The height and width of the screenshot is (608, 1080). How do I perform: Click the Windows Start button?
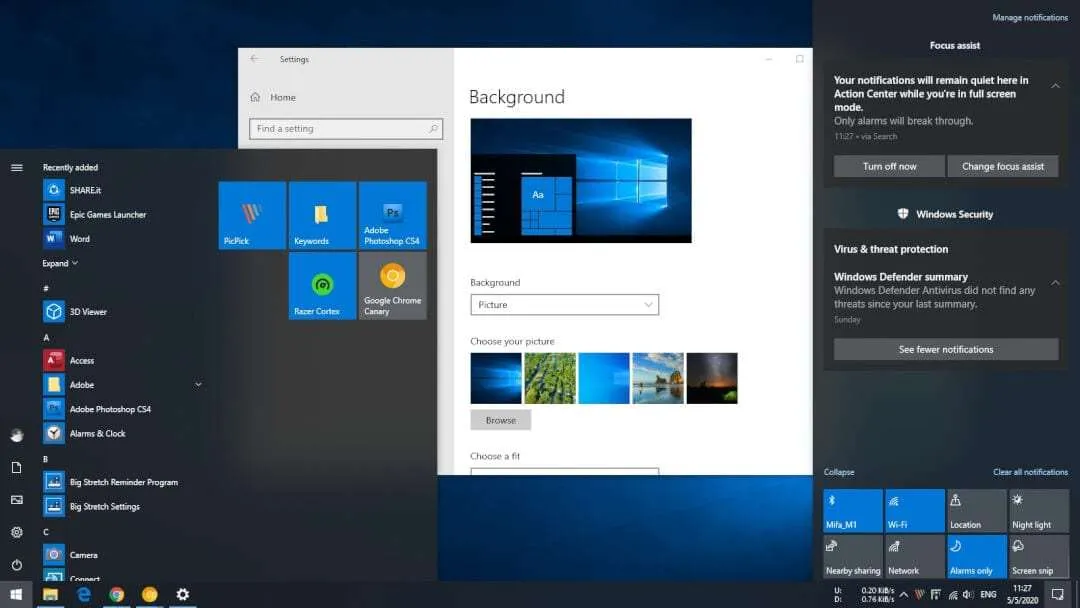click(17, 594)
